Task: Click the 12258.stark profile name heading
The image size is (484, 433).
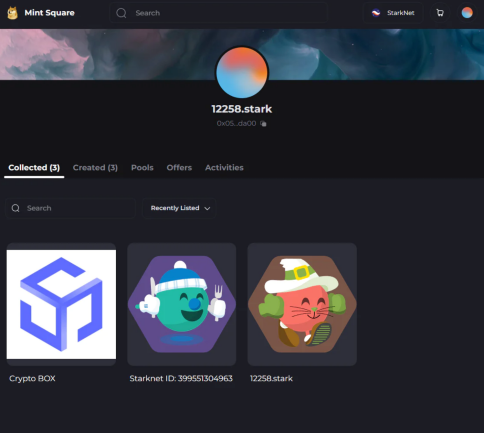Action: coord(242,109)
